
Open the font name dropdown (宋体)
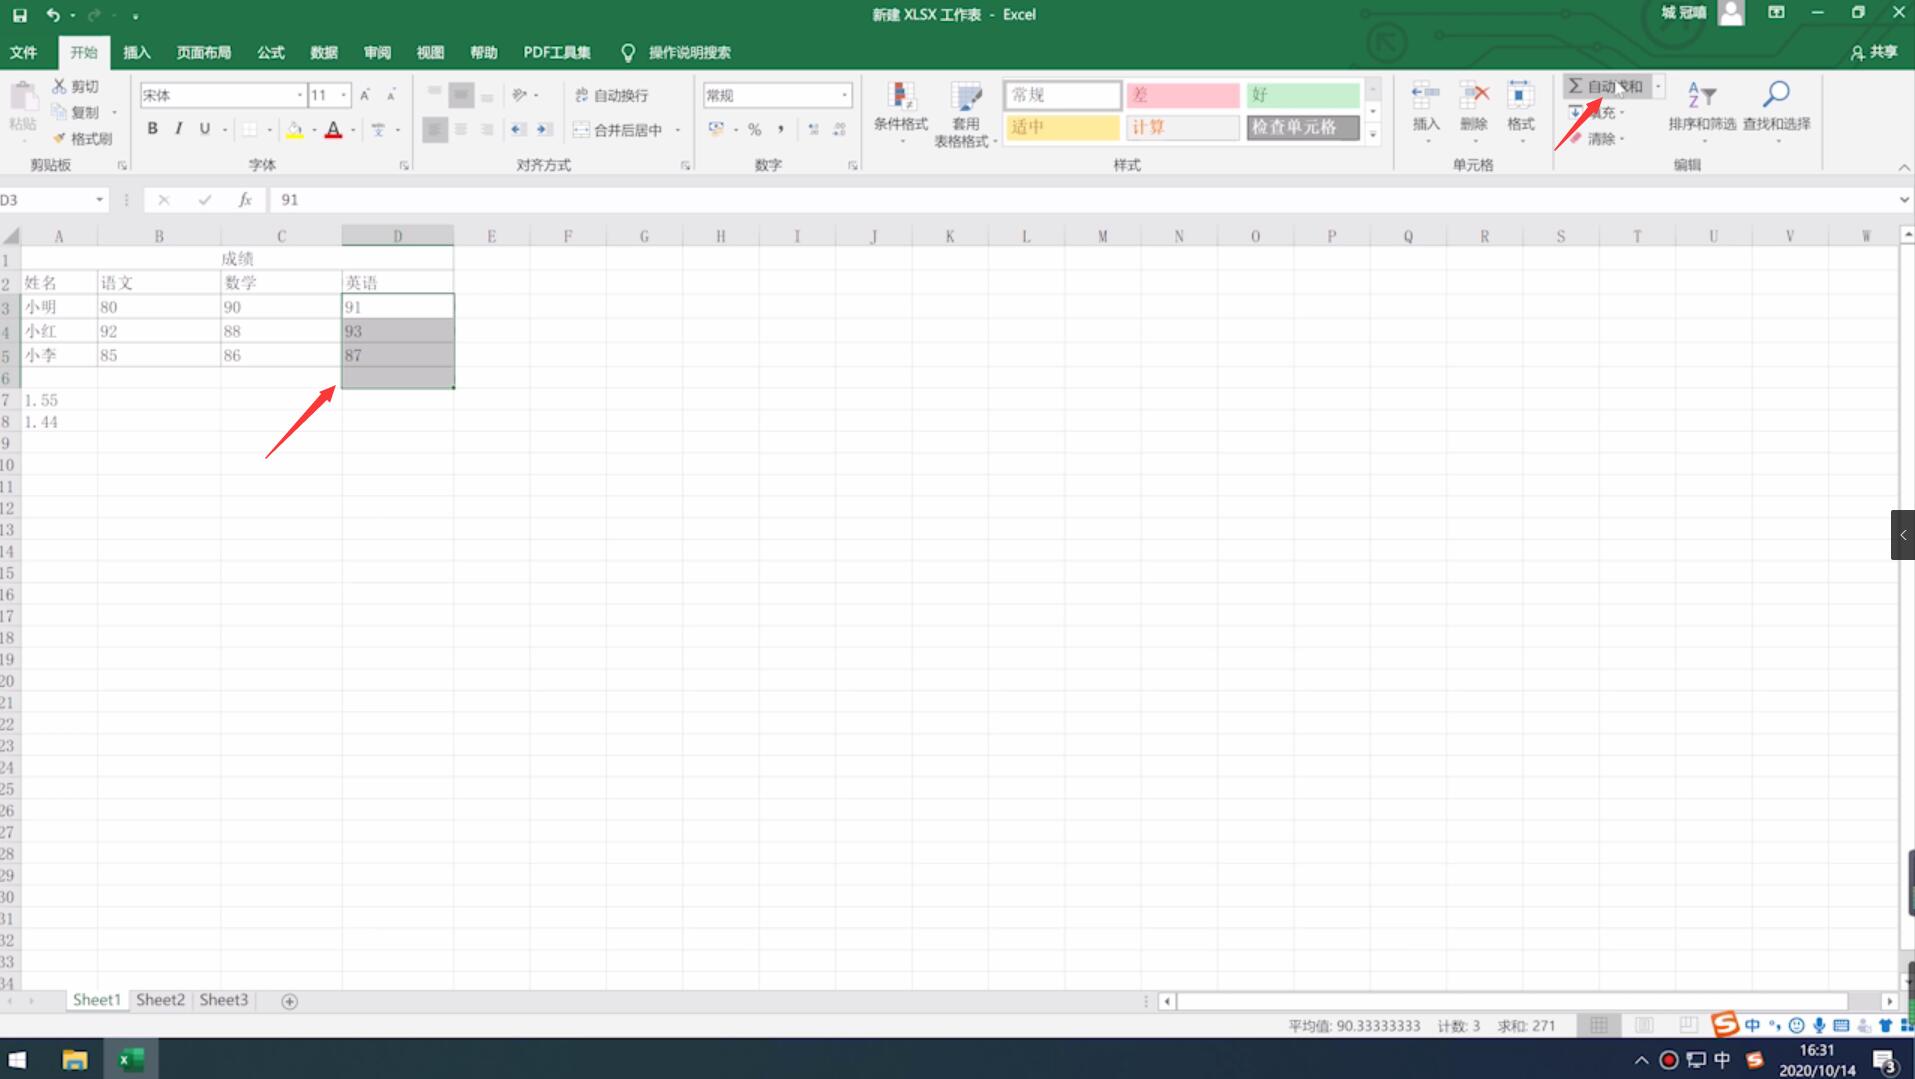299,95
